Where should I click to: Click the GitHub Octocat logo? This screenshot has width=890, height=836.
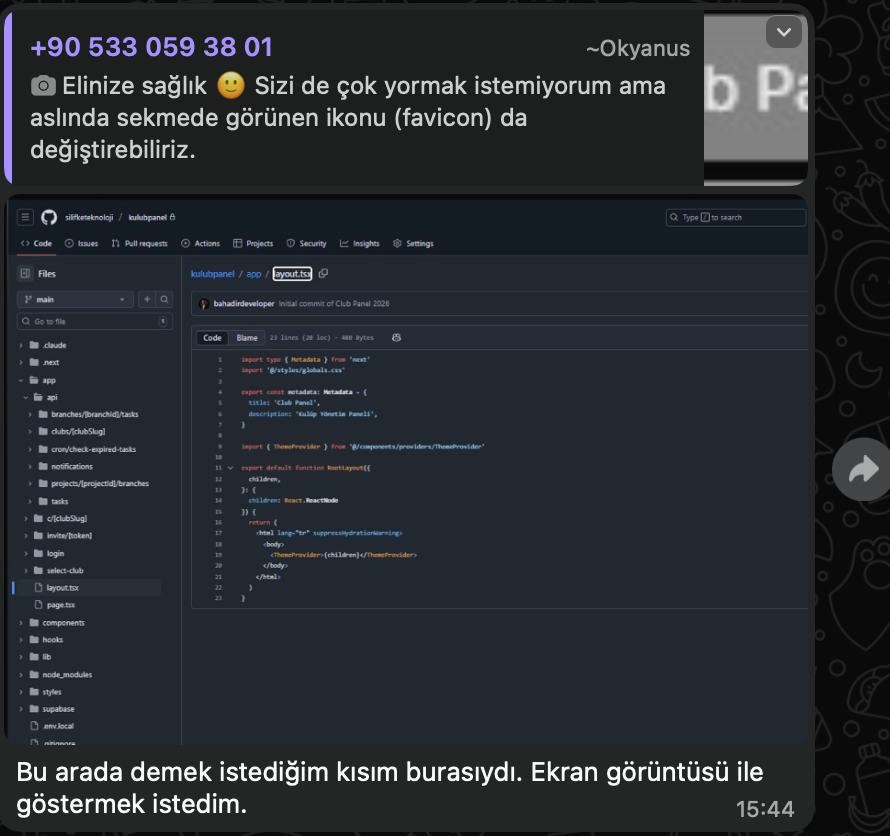[49, 217]
